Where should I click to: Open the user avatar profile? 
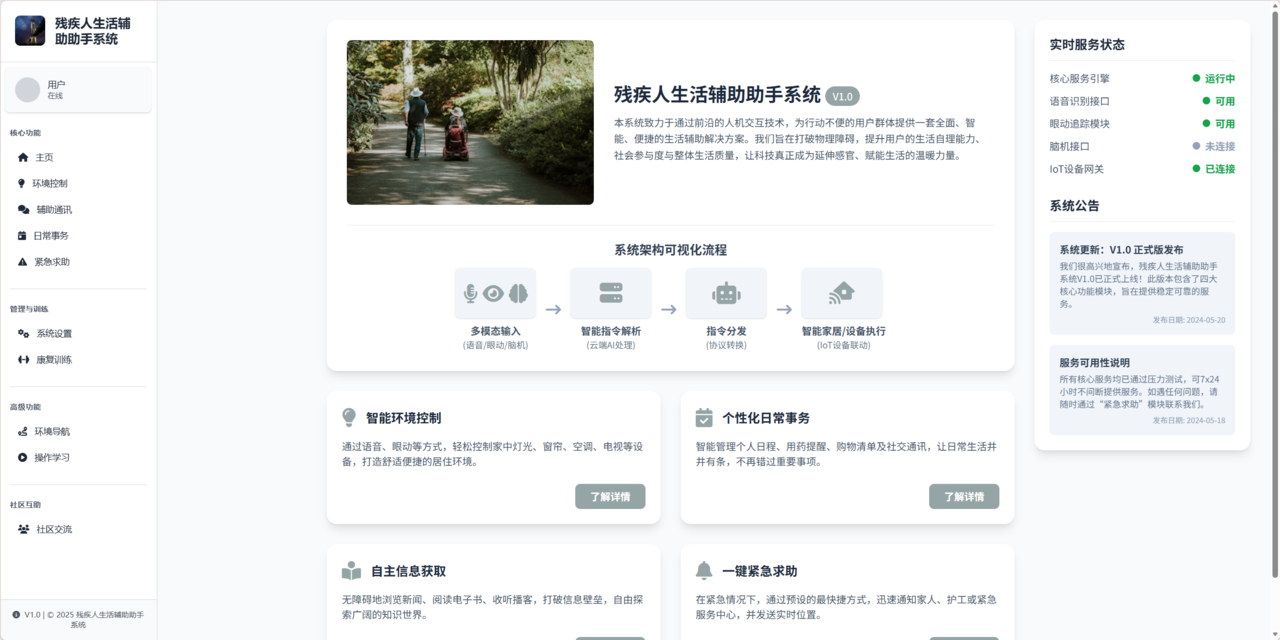pos(27,90)
